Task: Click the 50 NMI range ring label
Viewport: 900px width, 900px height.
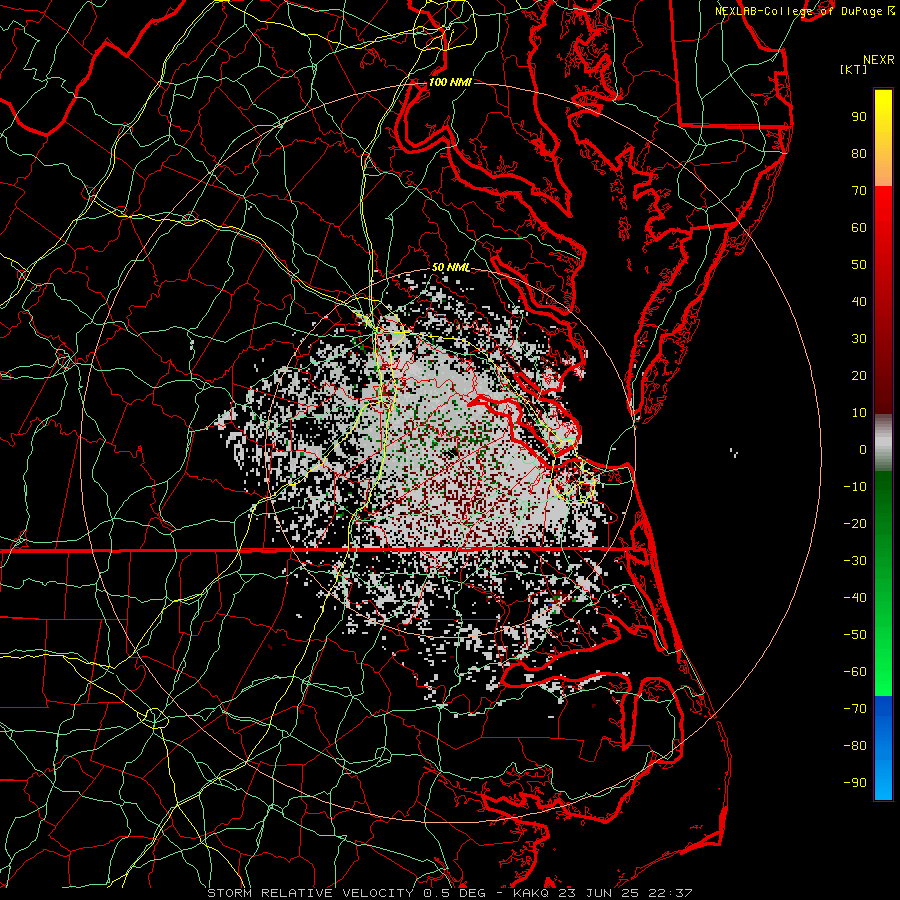Action: click(451, 267)
